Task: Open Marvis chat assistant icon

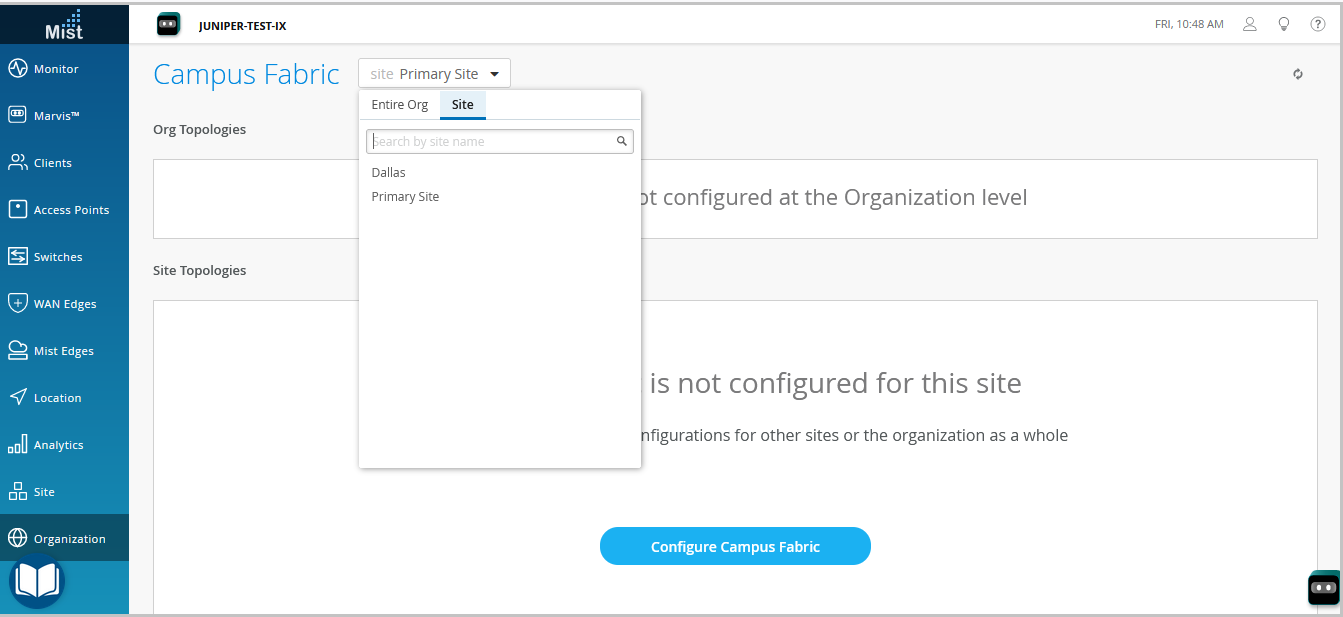Action: (x=1323, y=588)
